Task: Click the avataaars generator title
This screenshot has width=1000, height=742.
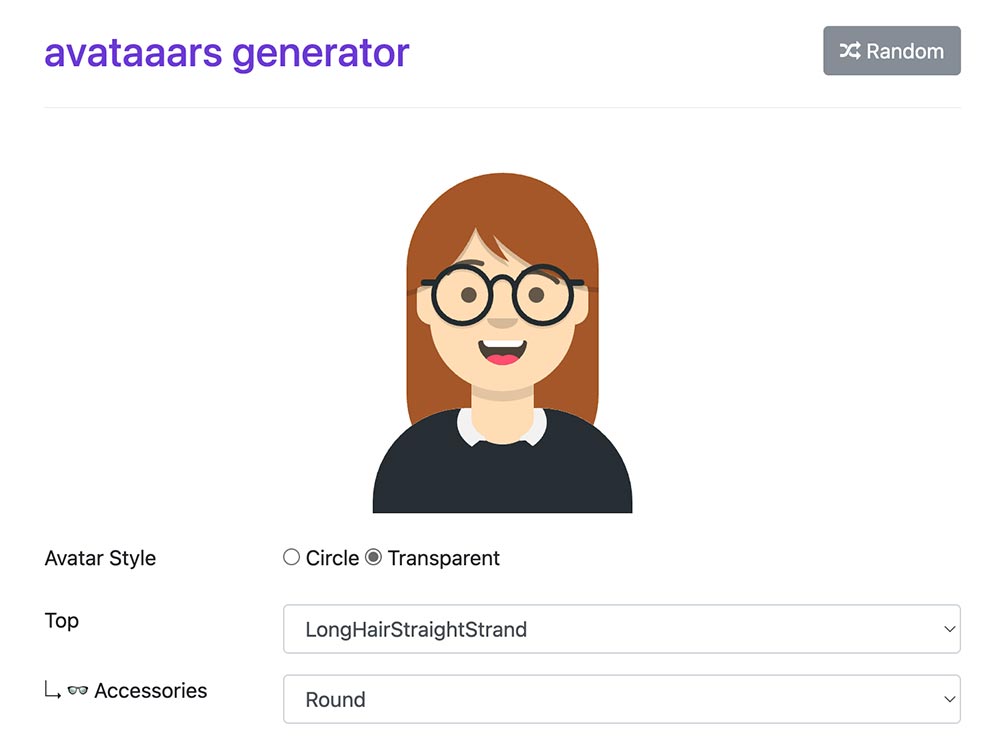Action: [x=226, y=52]
